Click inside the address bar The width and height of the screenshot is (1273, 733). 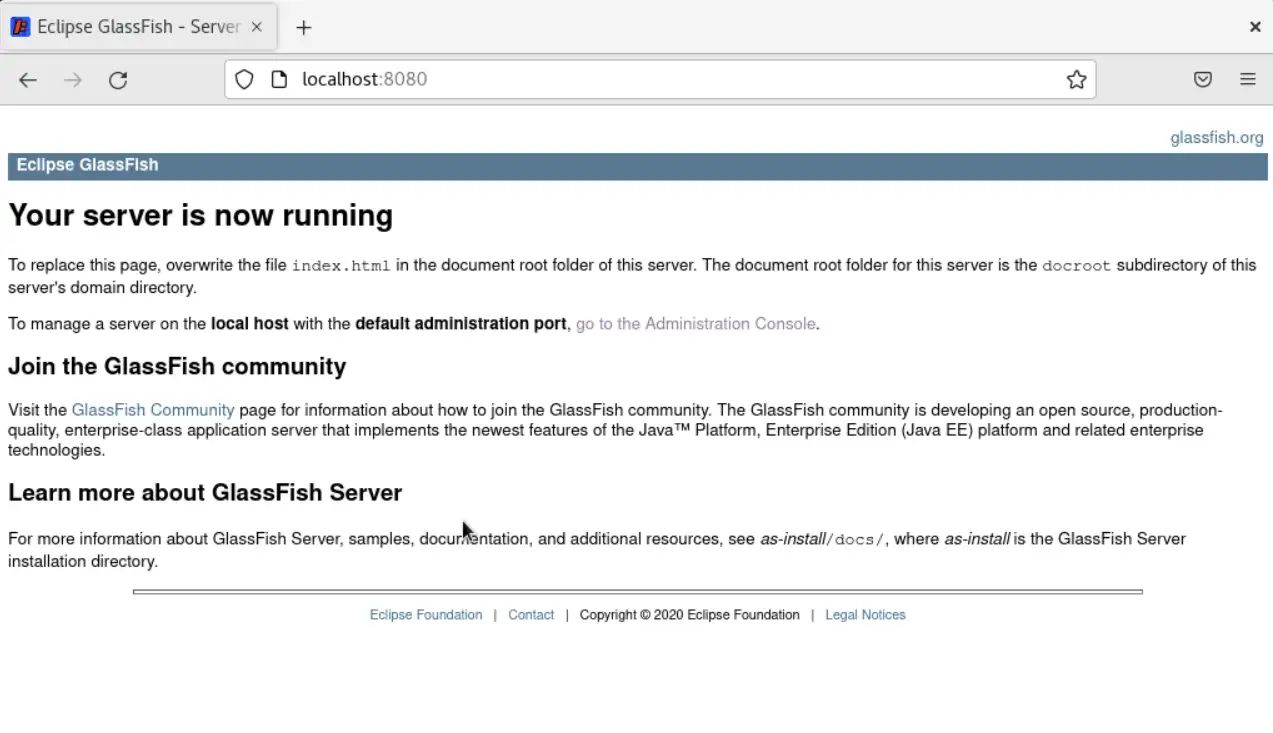coord(600,79)
